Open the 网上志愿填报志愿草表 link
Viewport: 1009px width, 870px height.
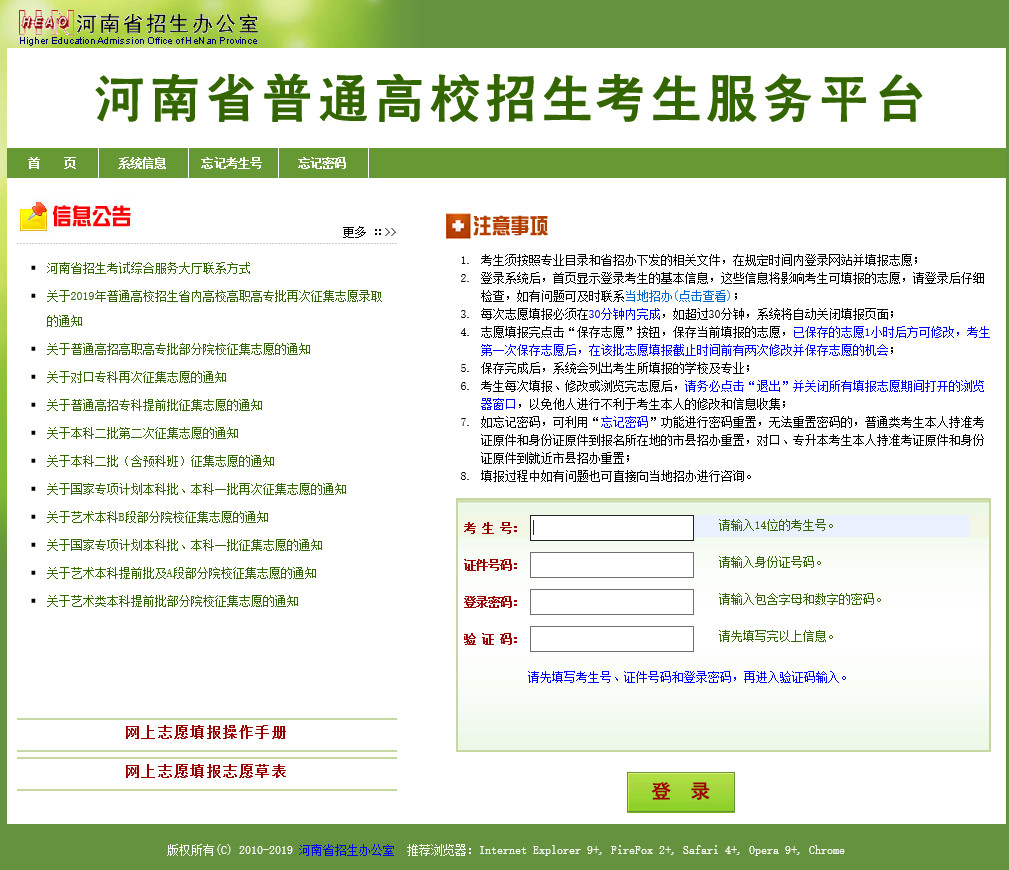click(206, 772)
